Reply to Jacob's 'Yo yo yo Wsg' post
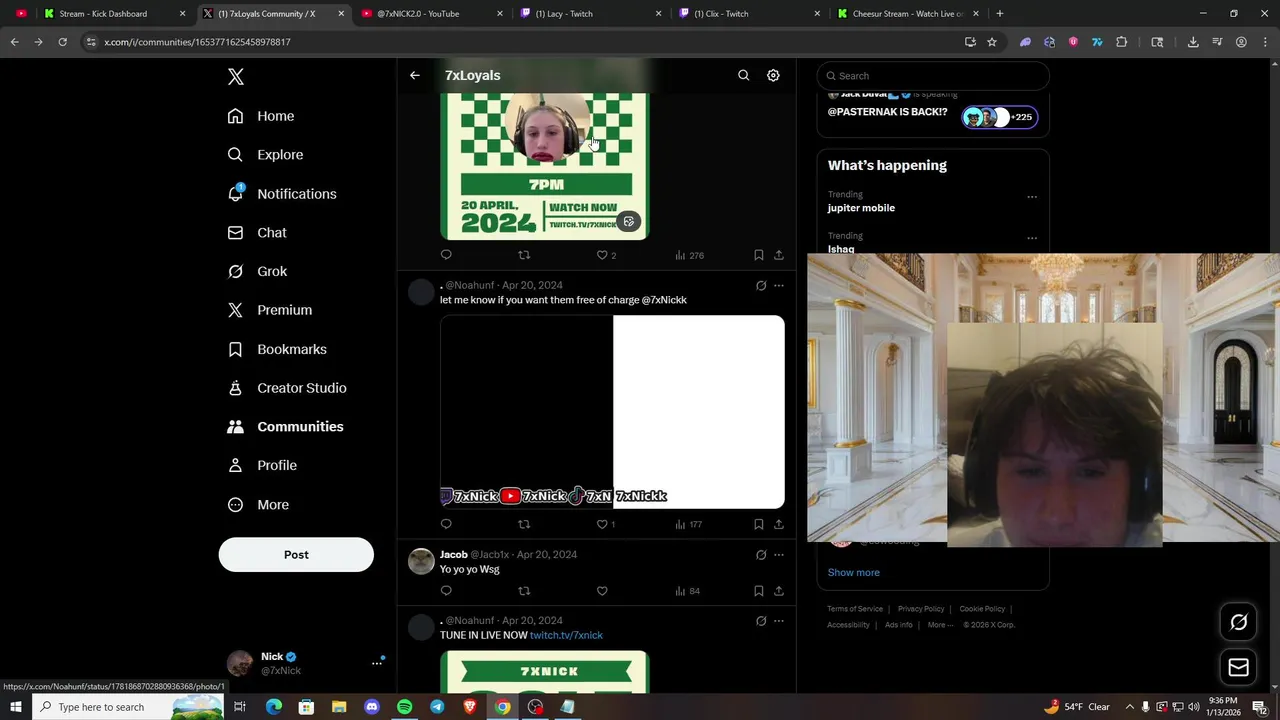Image resolution: width=1280 pixels, height=720 pixels. [x=446, y=591]
